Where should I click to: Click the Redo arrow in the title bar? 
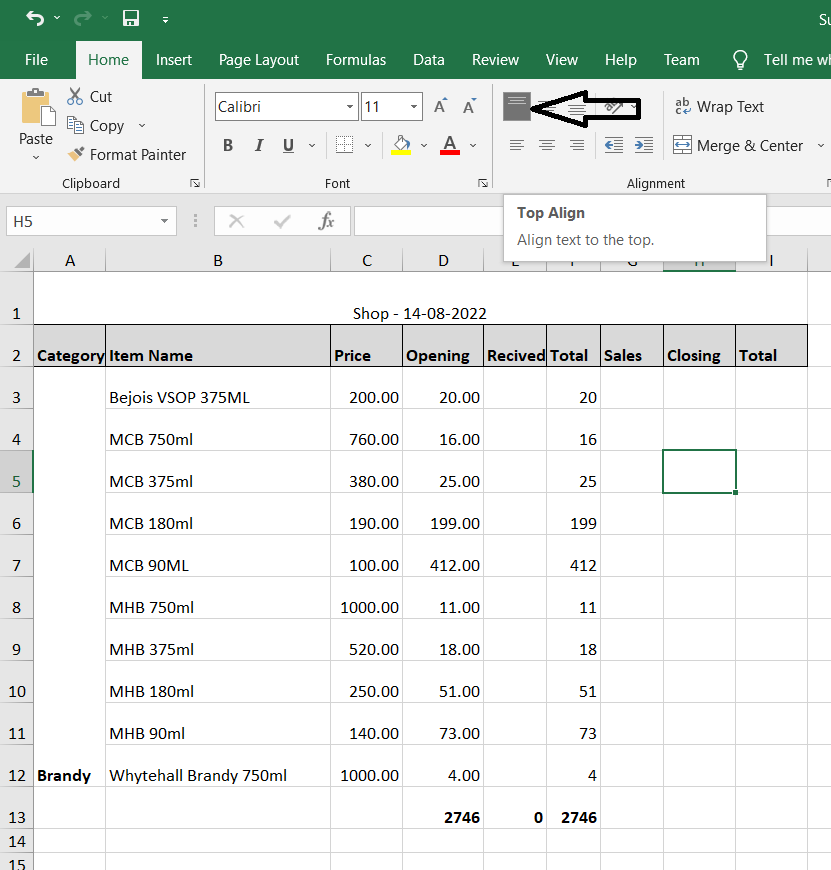coord(83,19)
